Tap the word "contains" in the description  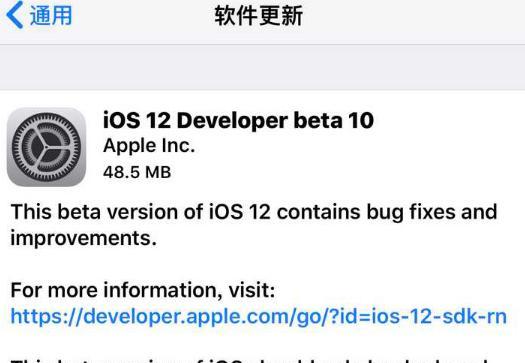[318, 212]
